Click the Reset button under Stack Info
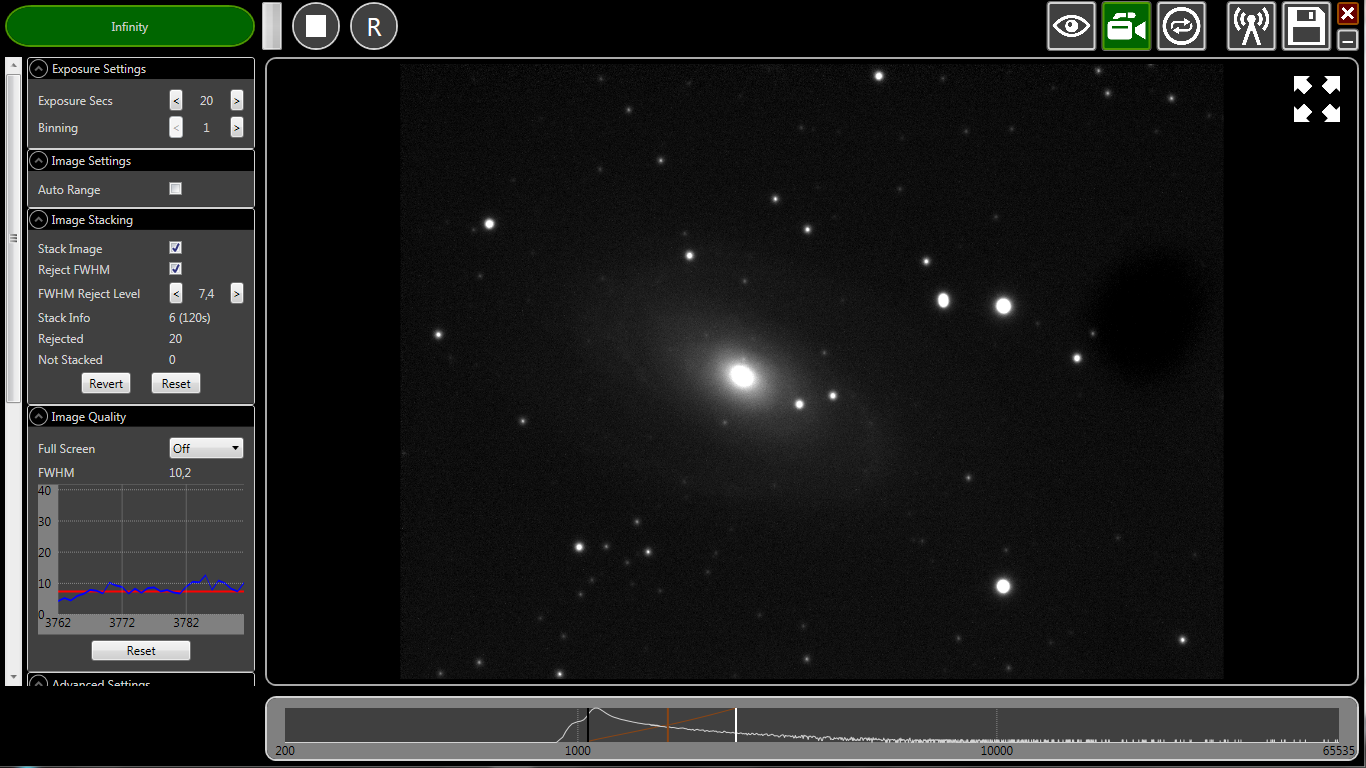The width and height of the screenshot is (1366, 768). pyautogui.click(x=176, y=384)
